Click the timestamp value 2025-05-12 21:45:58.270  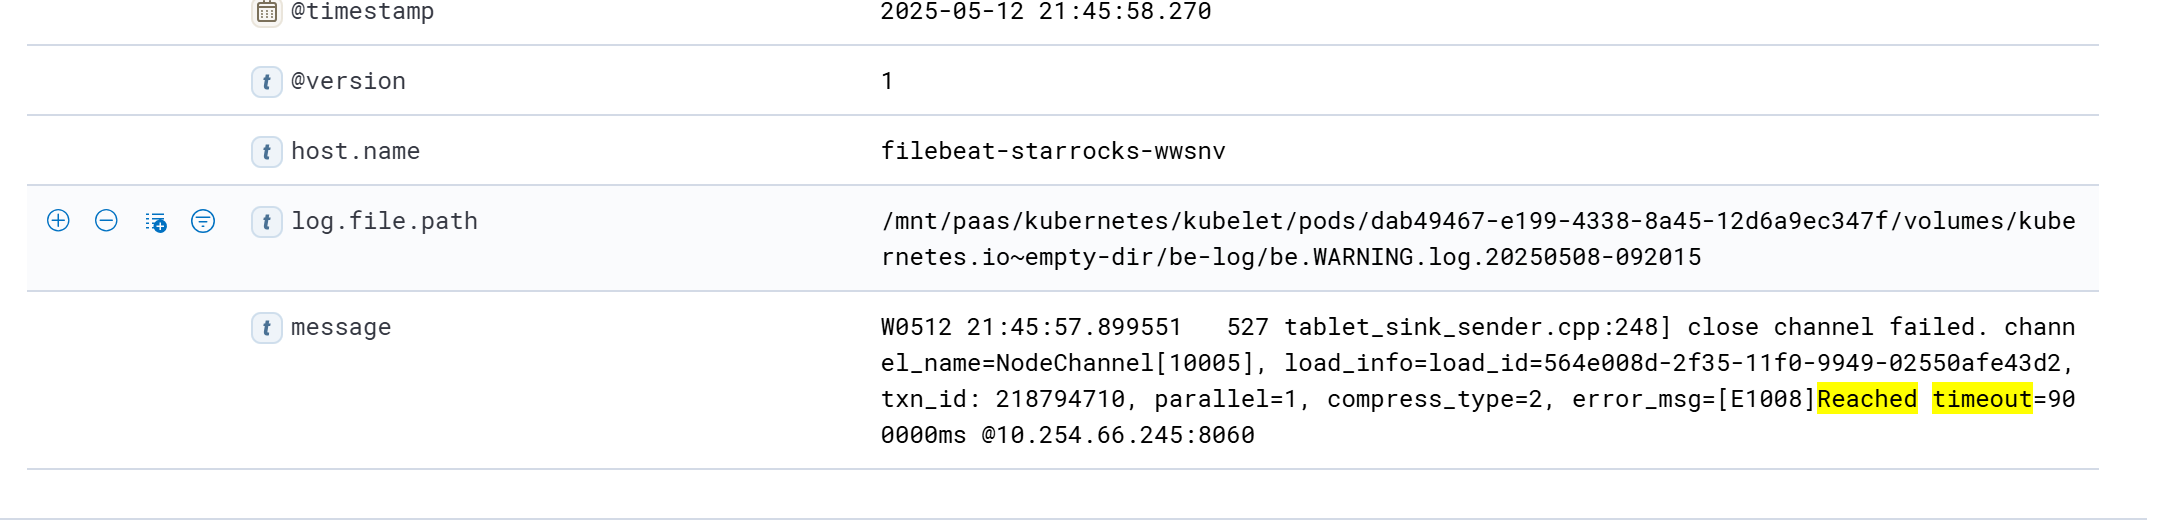(x=1046, y=12)
